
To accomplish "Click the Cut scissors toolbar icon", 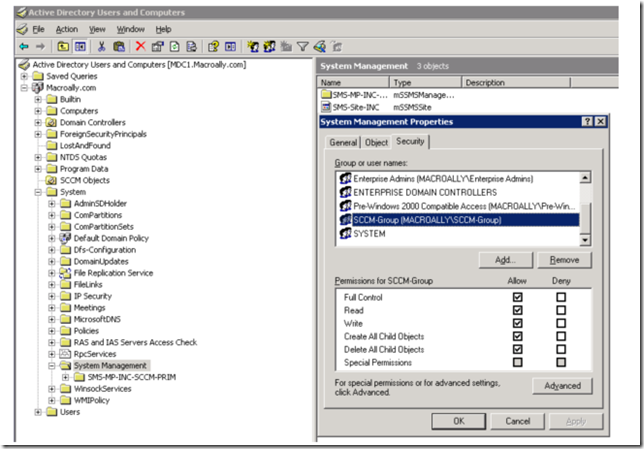I will pyautogui.click(x=100, y=46).
